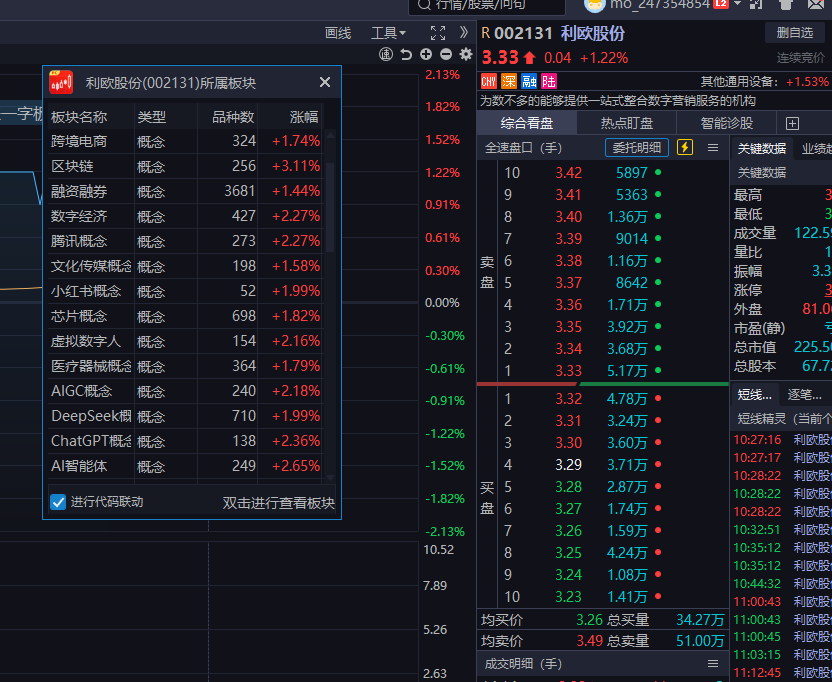Screen dimensions: 832x682
Task: Click the CNY currency badge
Action: tap(488, 81)
